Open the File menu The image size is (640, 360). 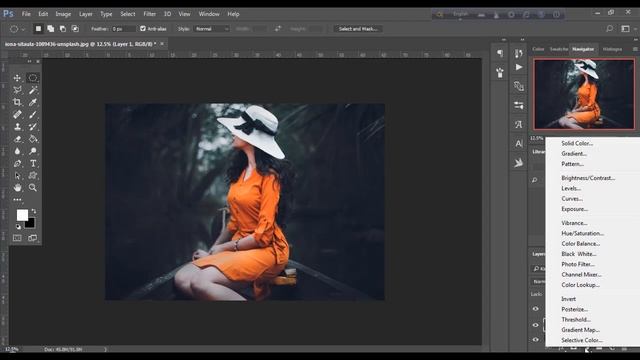coord(26,14)
